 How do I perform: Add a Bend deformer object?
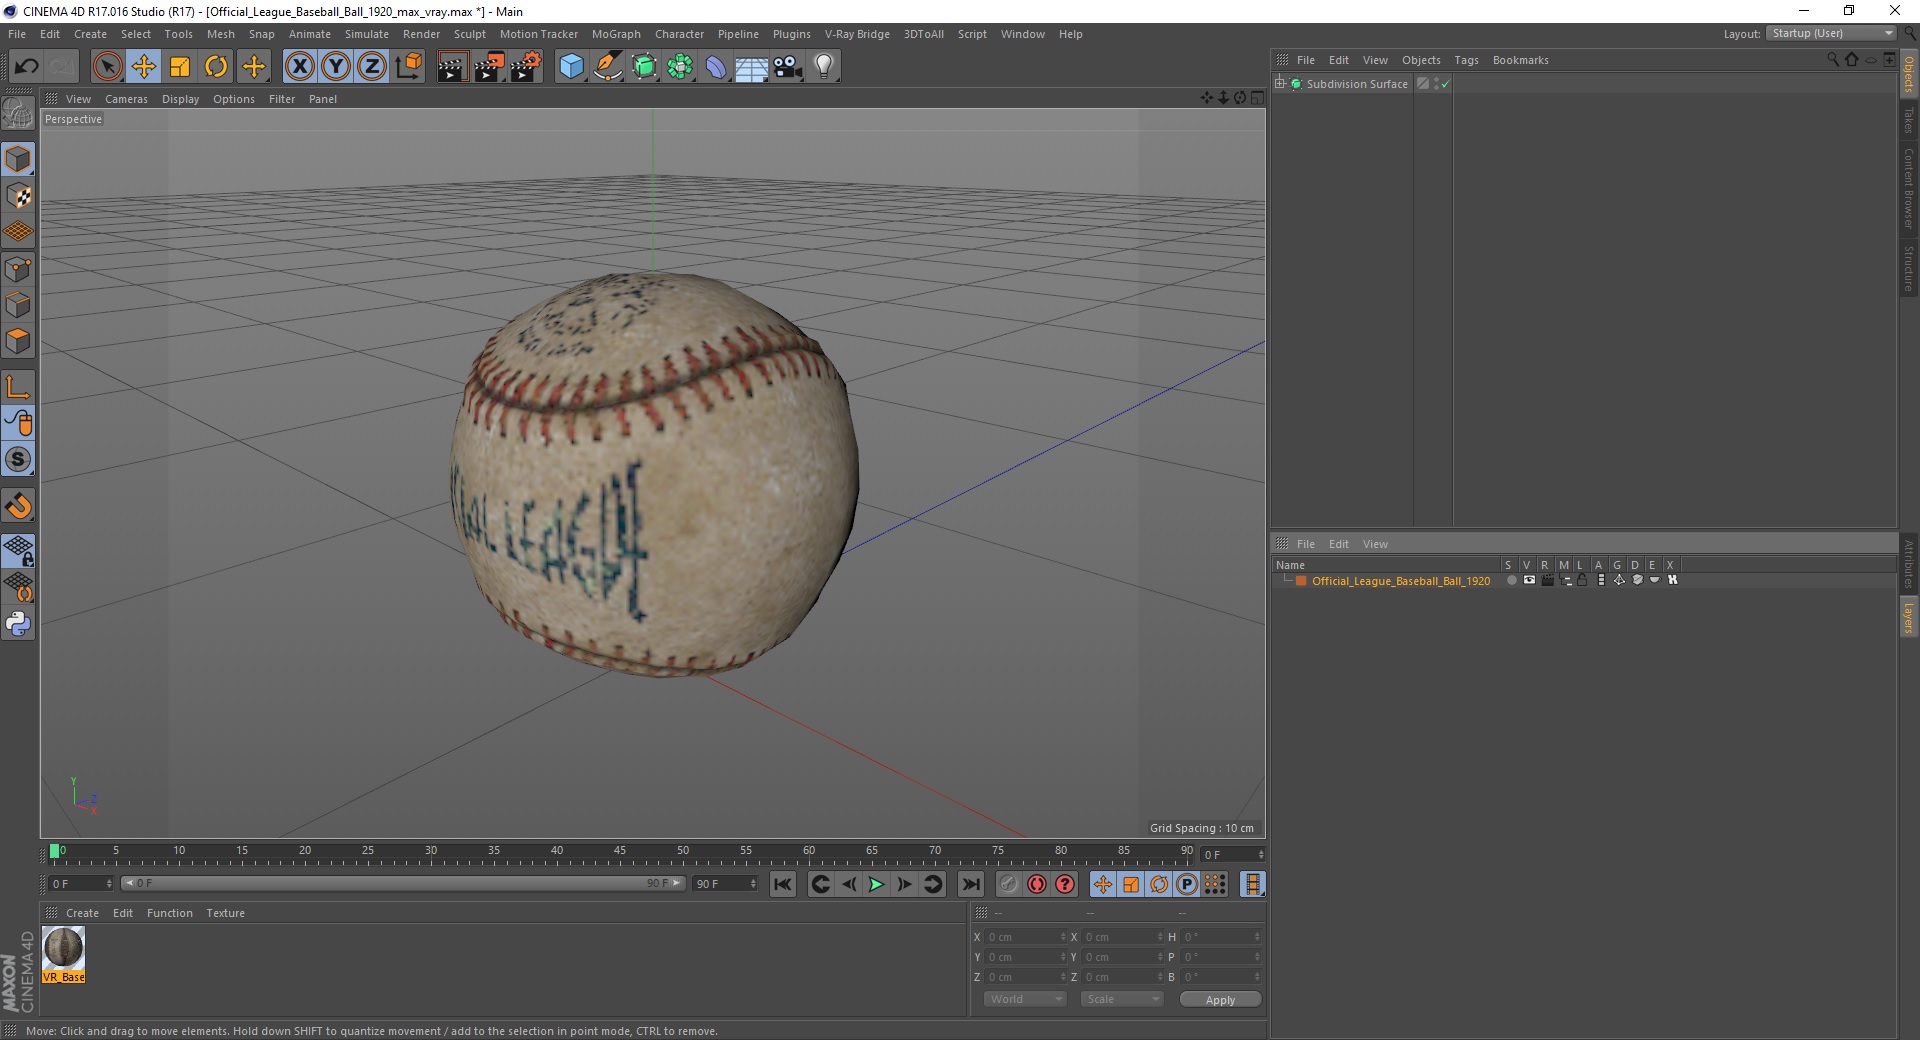click(717, 67)
